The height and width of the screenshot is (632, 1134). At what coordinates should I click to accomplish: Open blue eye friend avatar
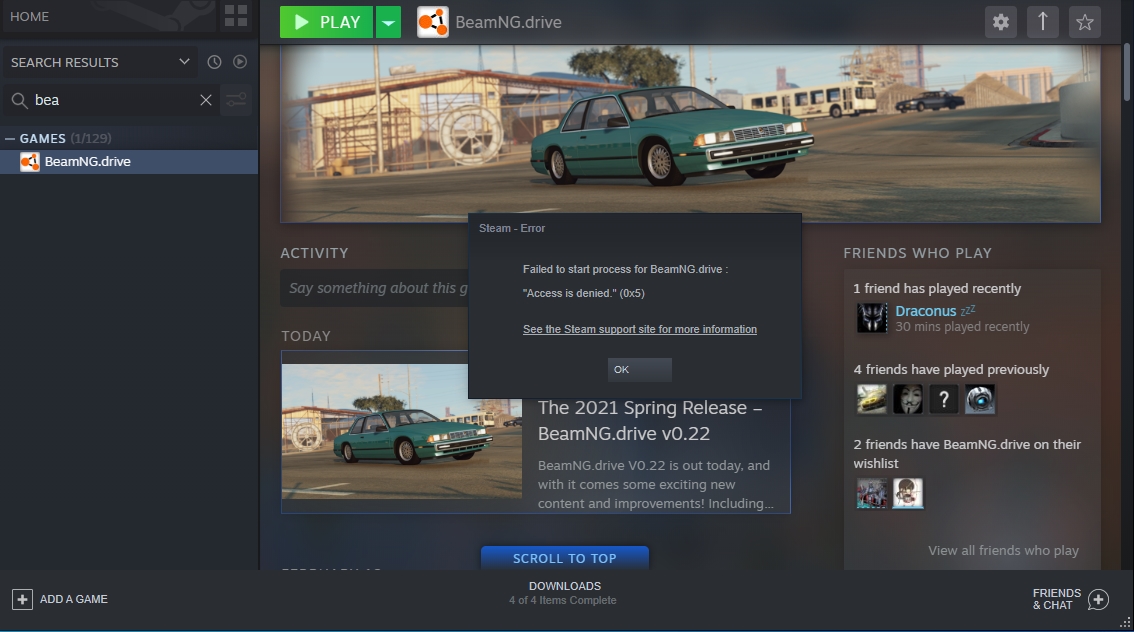tap(980, 399)
